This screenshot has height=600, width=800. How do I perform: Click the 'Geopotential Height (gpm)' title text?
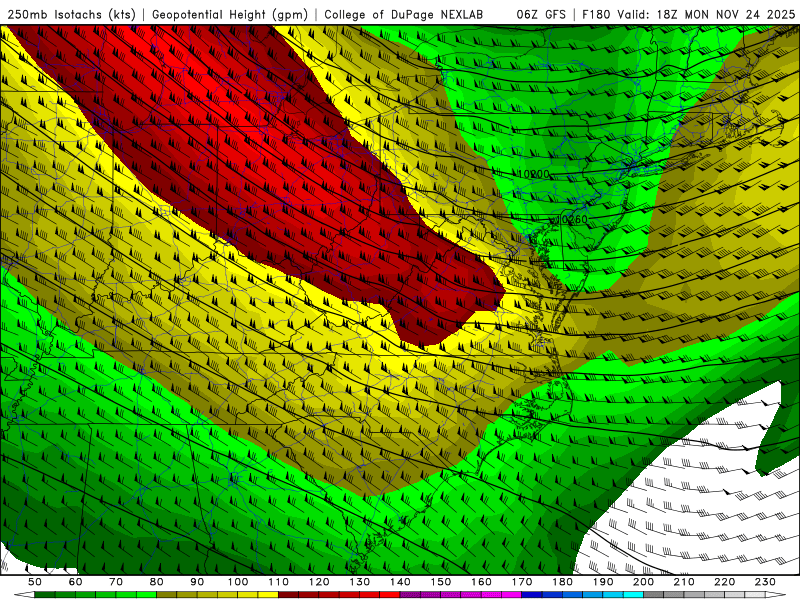coord(230,15)
